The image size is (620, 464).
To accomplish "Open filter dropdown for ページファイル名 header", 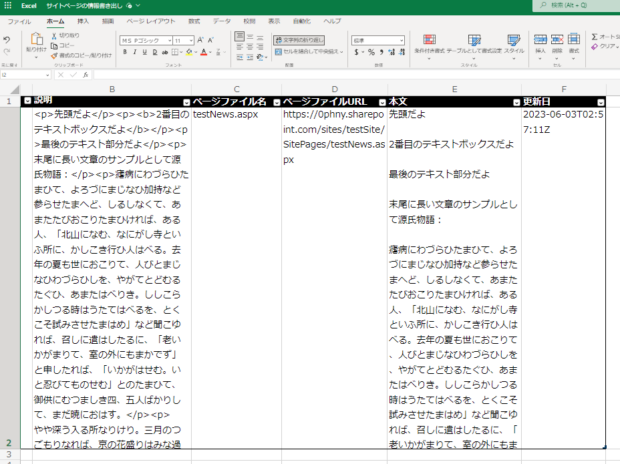I will tap(277, 102).
